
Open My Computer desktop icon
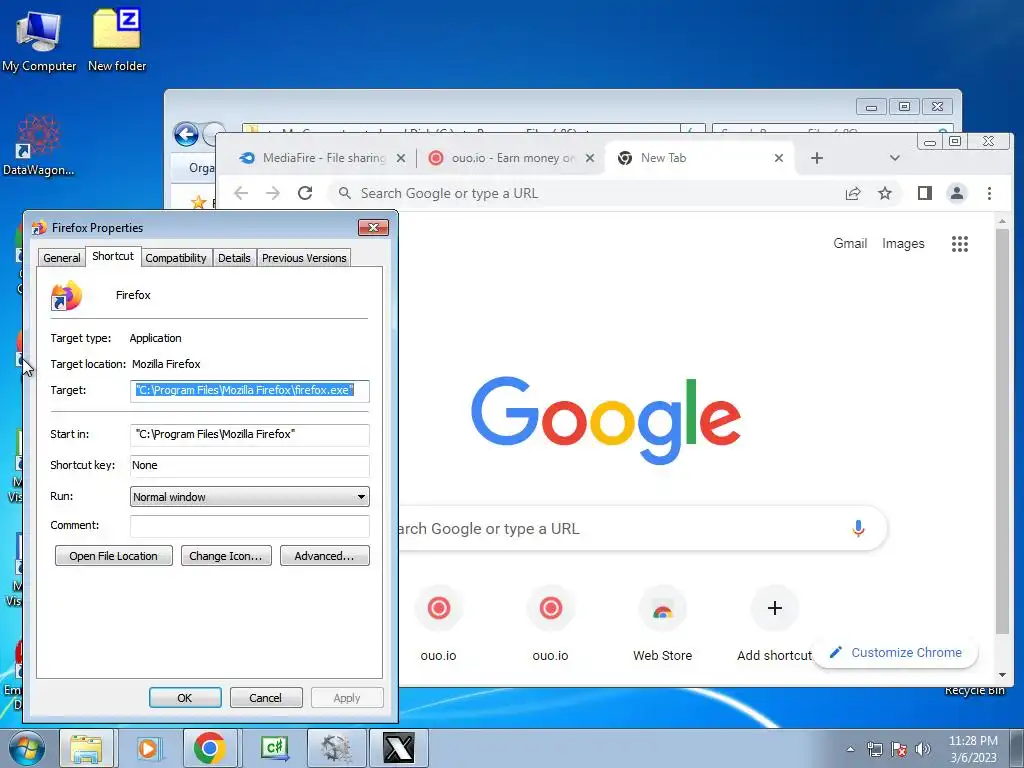39,40
